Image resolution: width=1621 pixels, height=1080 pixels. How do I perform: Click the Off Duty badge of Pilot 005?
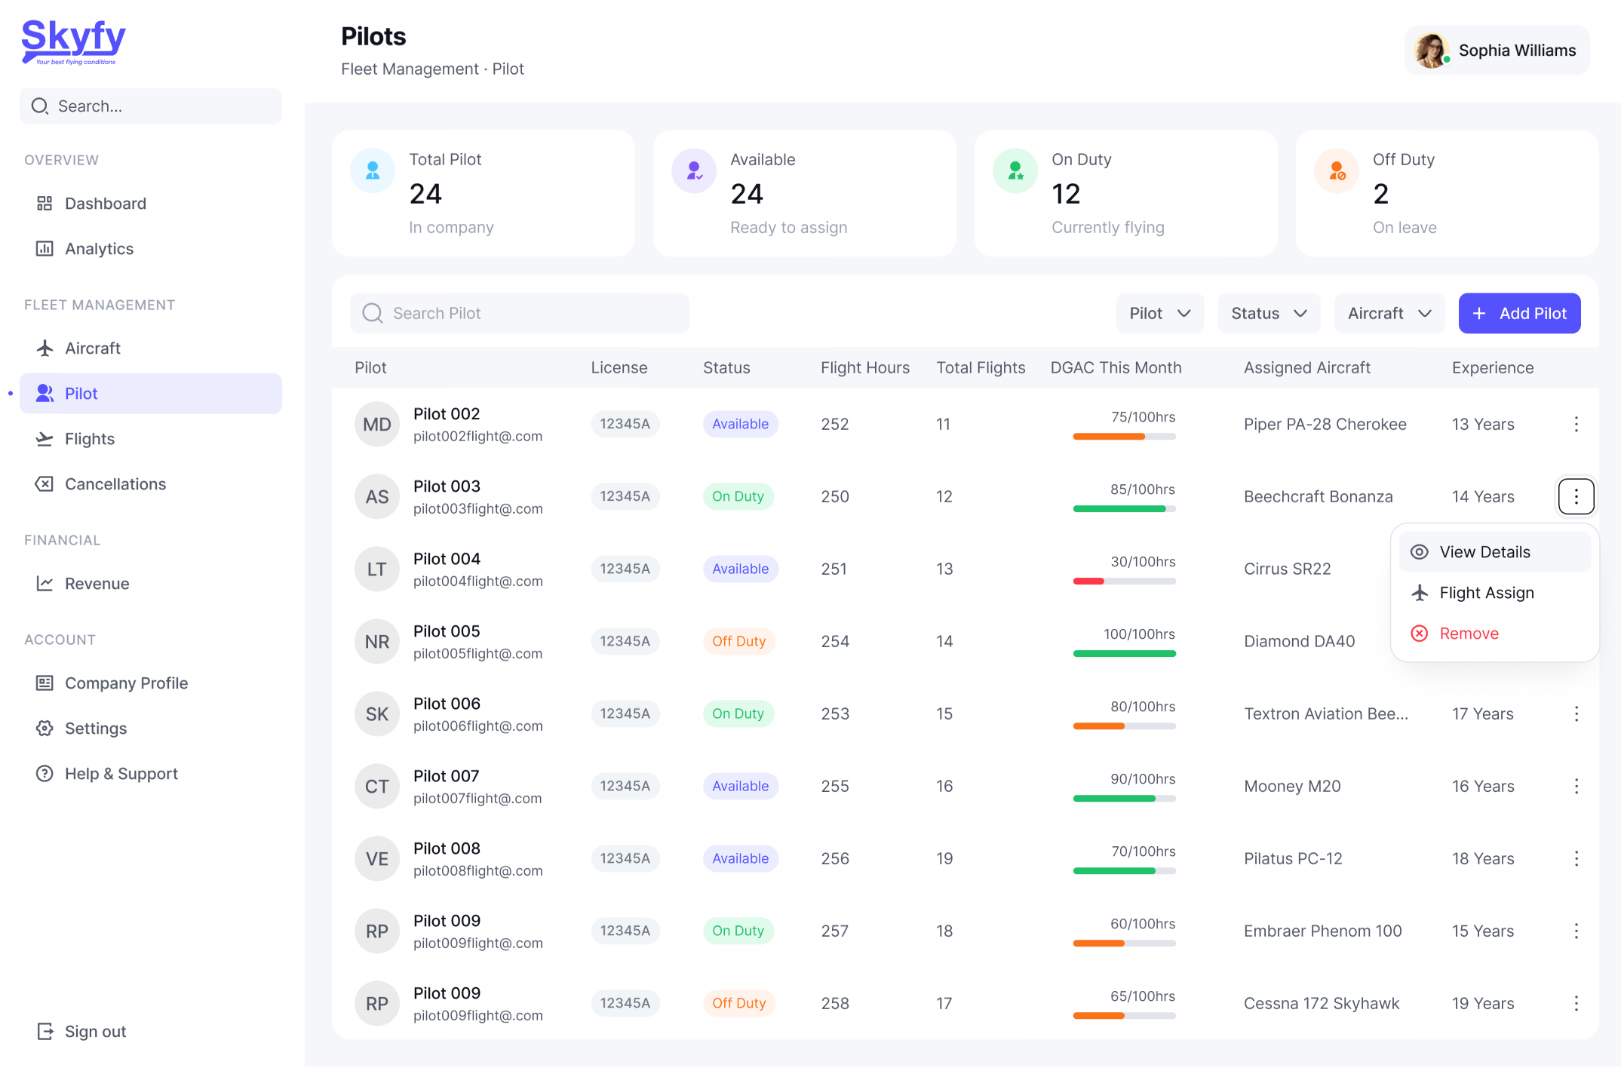pos(739,642)
